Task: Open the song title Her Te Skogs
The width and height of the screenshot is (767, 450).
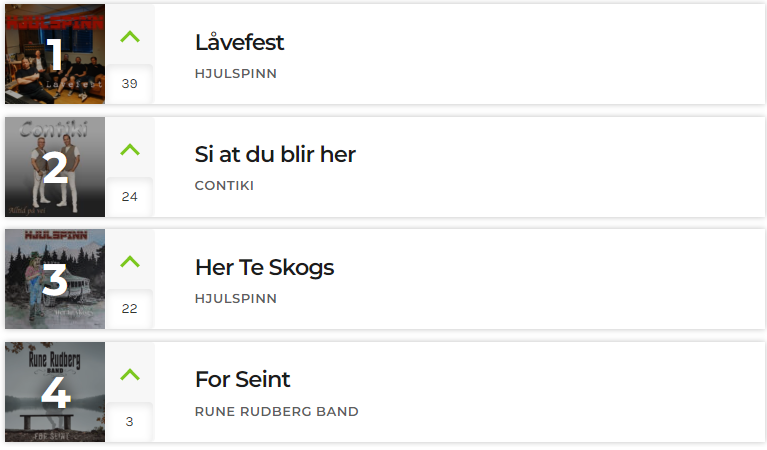Action: click(265, 268)
